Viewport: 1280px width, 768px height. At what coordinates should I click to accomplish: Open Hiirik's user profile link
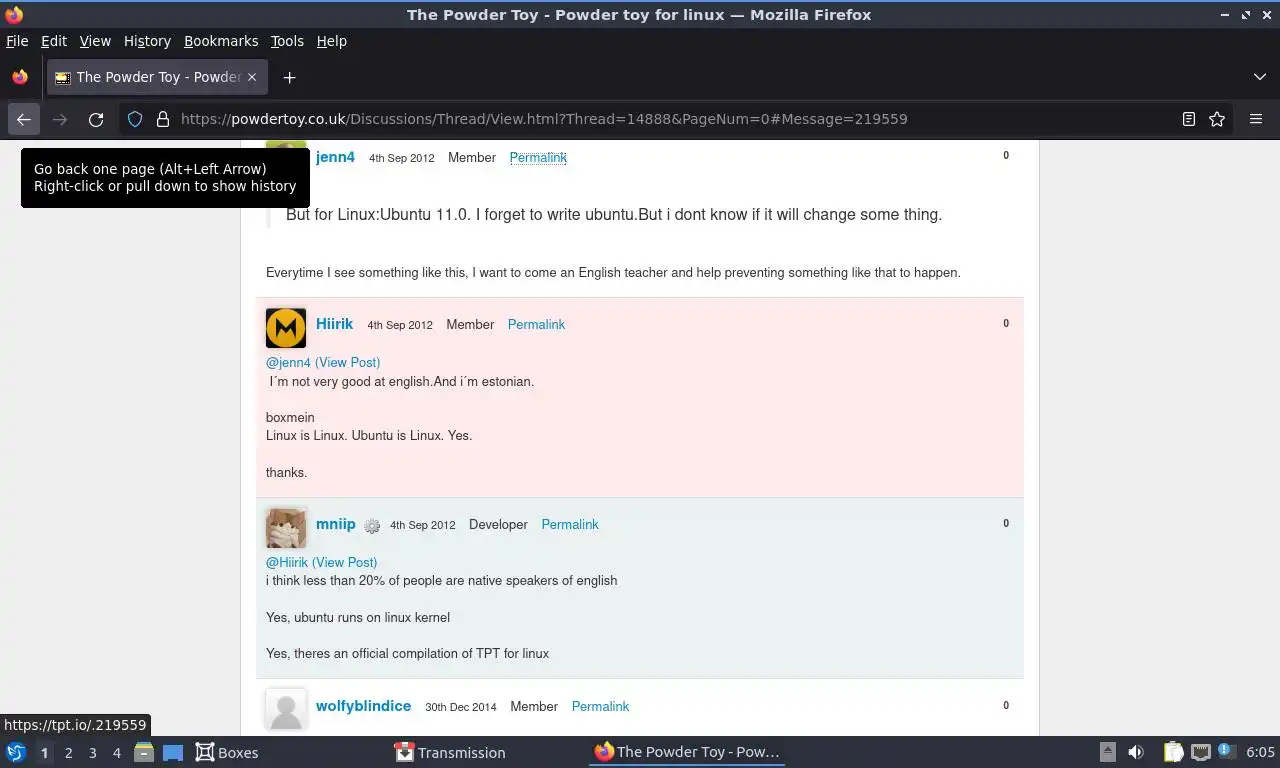click(x=334, y=324)
